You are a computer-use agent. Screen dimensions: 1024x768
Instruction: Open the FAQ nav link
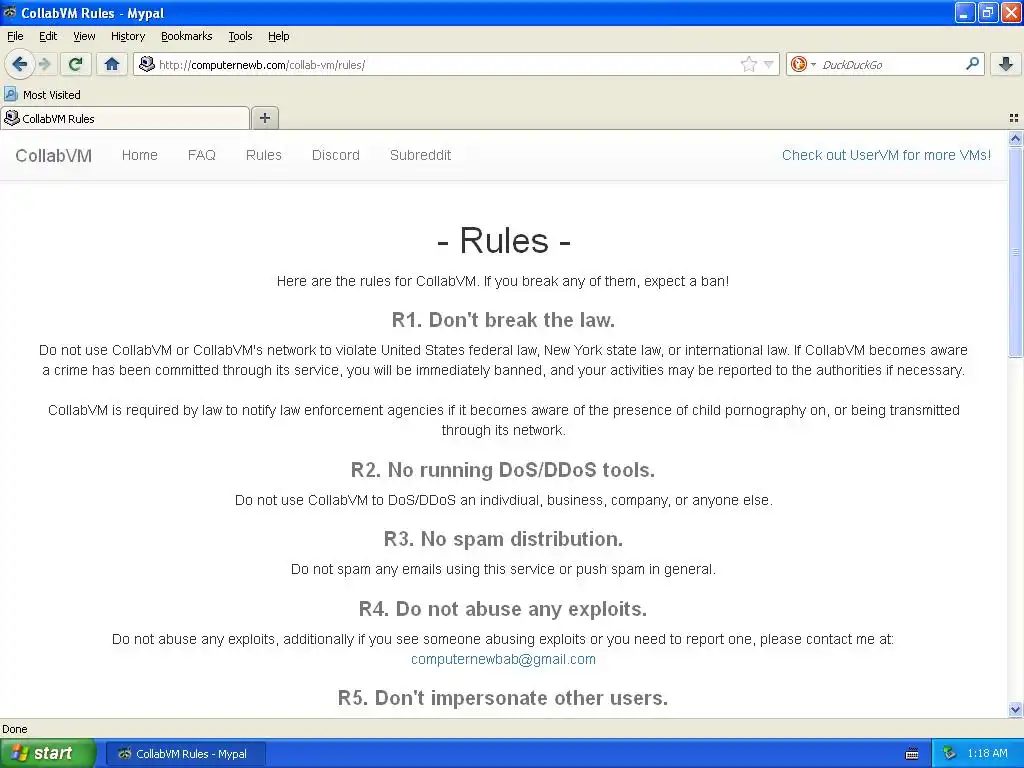point(202,155)
